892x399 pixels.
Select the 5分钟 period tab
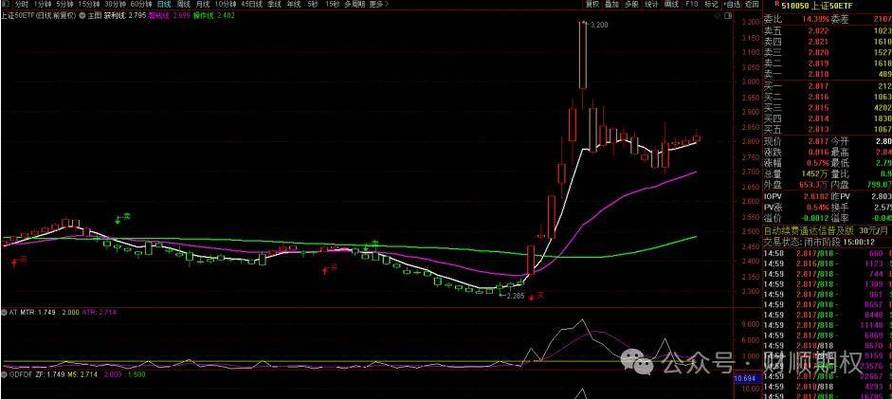[x=64, y=4]
